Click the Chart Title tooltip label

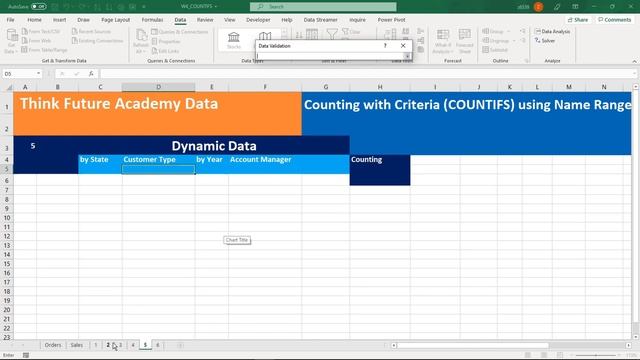(x=237, y=240)
